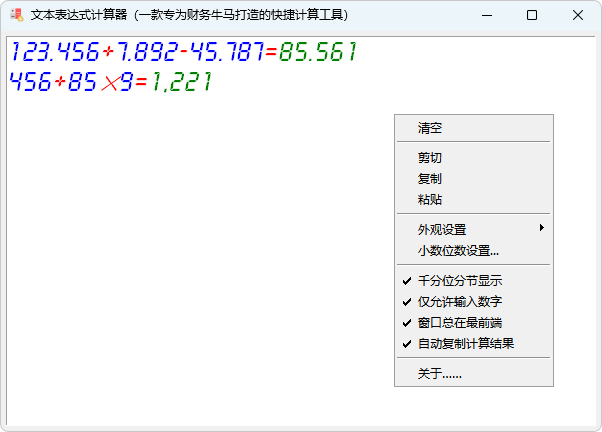The width and height of the screenshot is (602, 432).
Task: Expand the 外观设置 submenu
Action: (474, 230)
